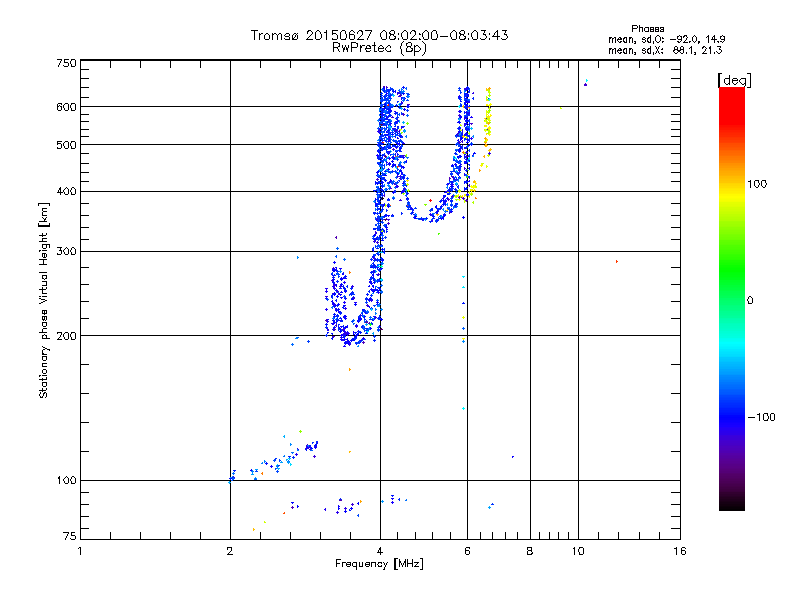Click the y-axis tick label '75'
The width and height of the screenshot is (800, 600).
tap(69, 536)
